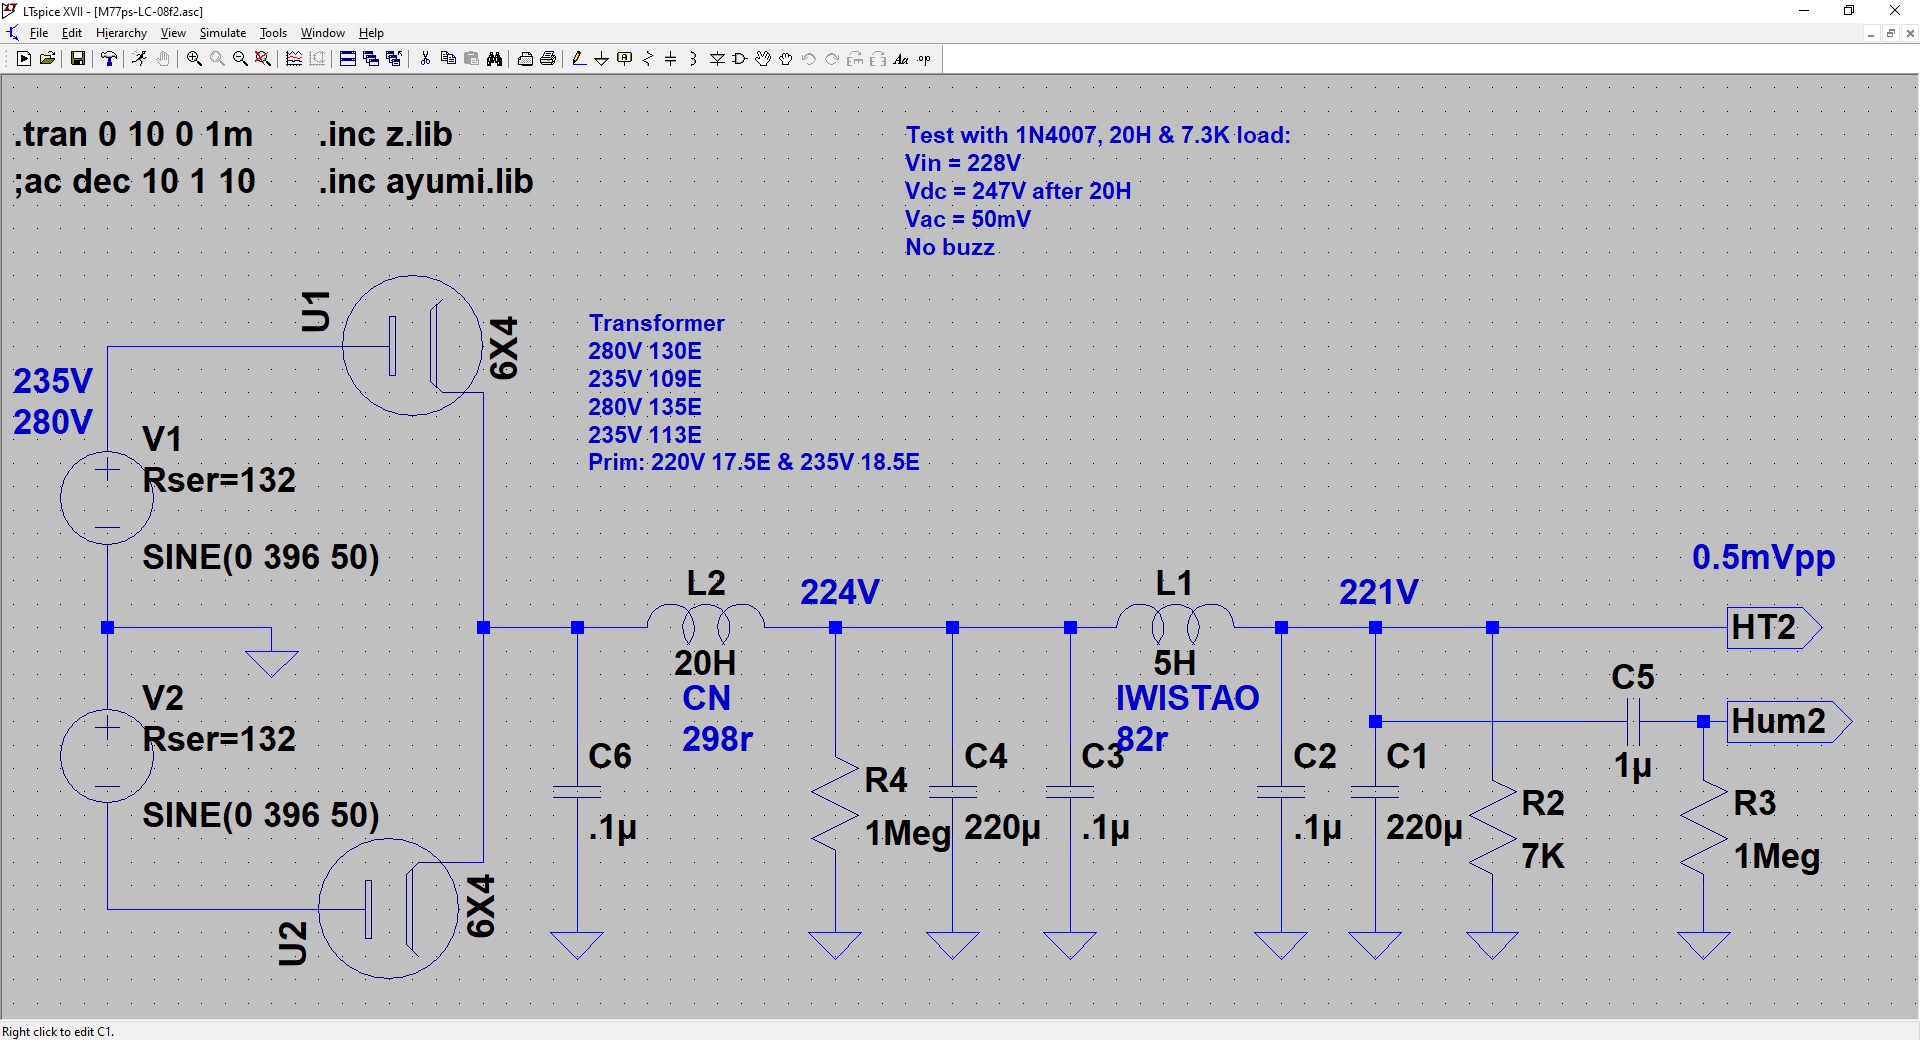The image size is (1920, 1040).
Task: Select the Move (open hand) tool
Action: click(x=763, y=59)
